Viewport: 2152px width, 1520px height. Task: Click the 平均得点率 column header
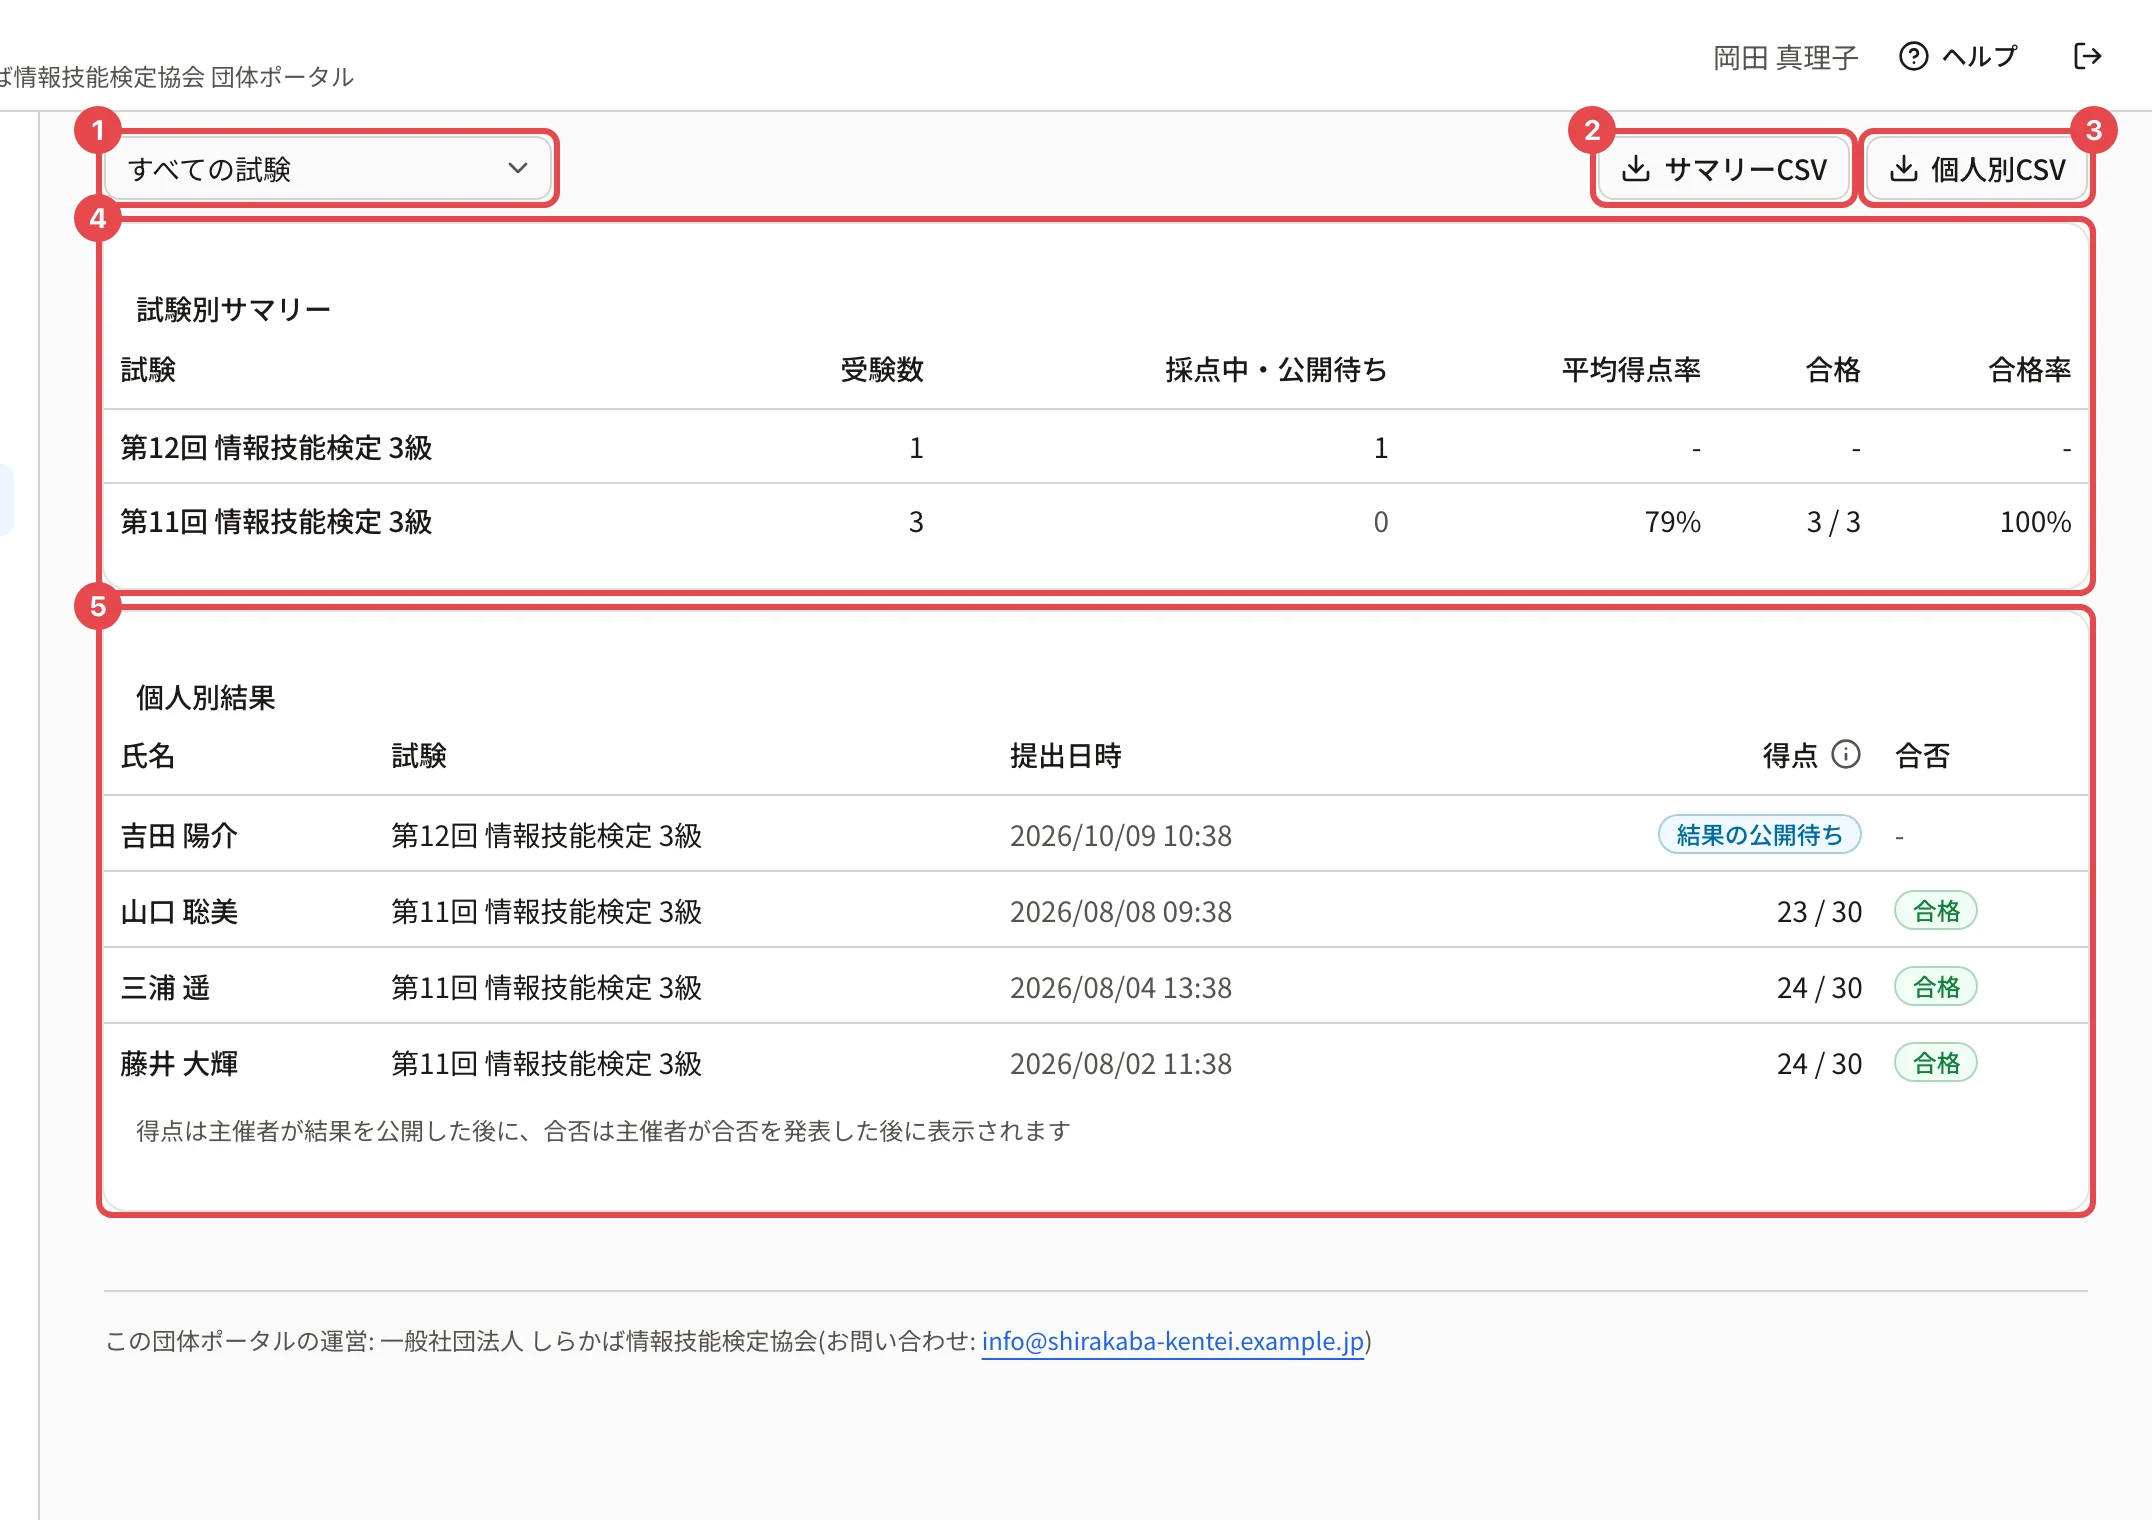point(1632,370)
